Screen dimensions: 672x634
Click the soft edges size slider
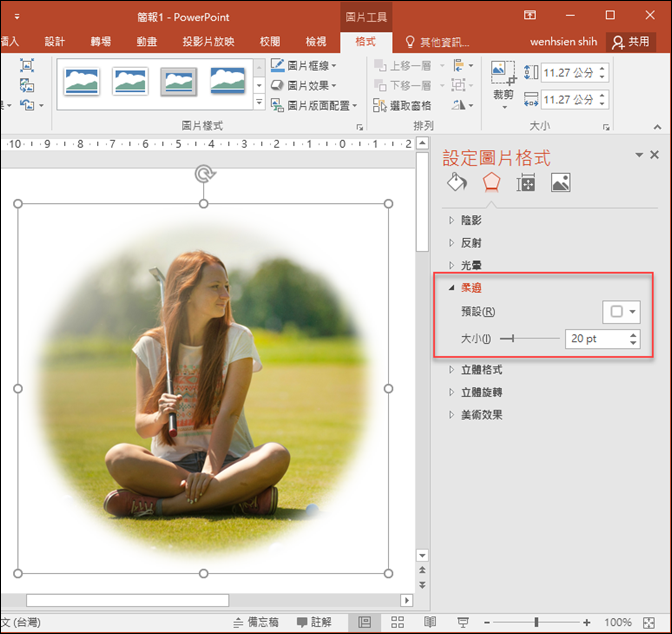coord(529,339)
